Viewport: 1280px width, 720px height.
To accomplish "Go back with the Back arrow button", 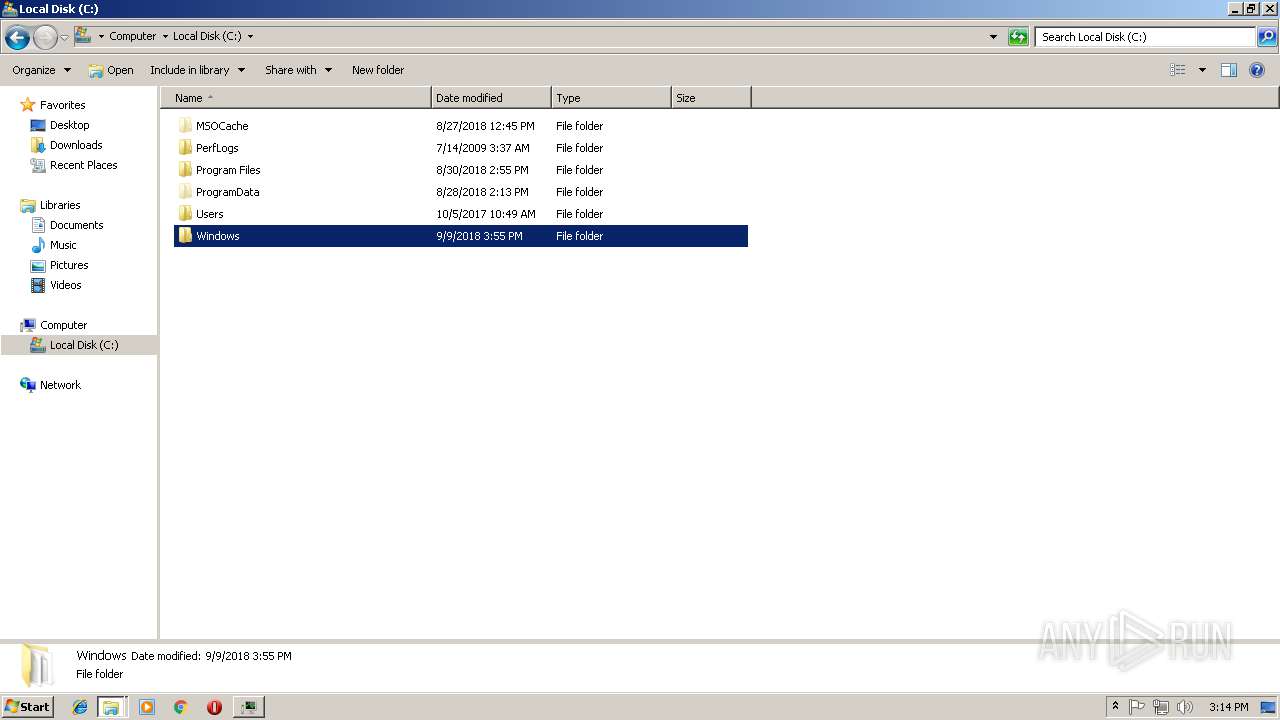I will pos(17,38).
